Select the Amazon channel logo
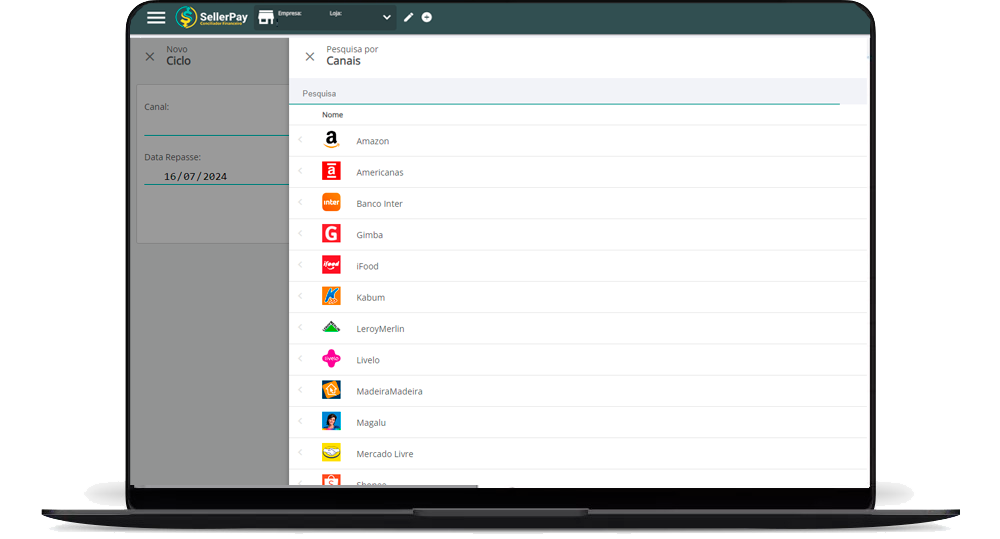Viewport: 1000px width, 539px height. pyautogui.click(x=331, y=141)
